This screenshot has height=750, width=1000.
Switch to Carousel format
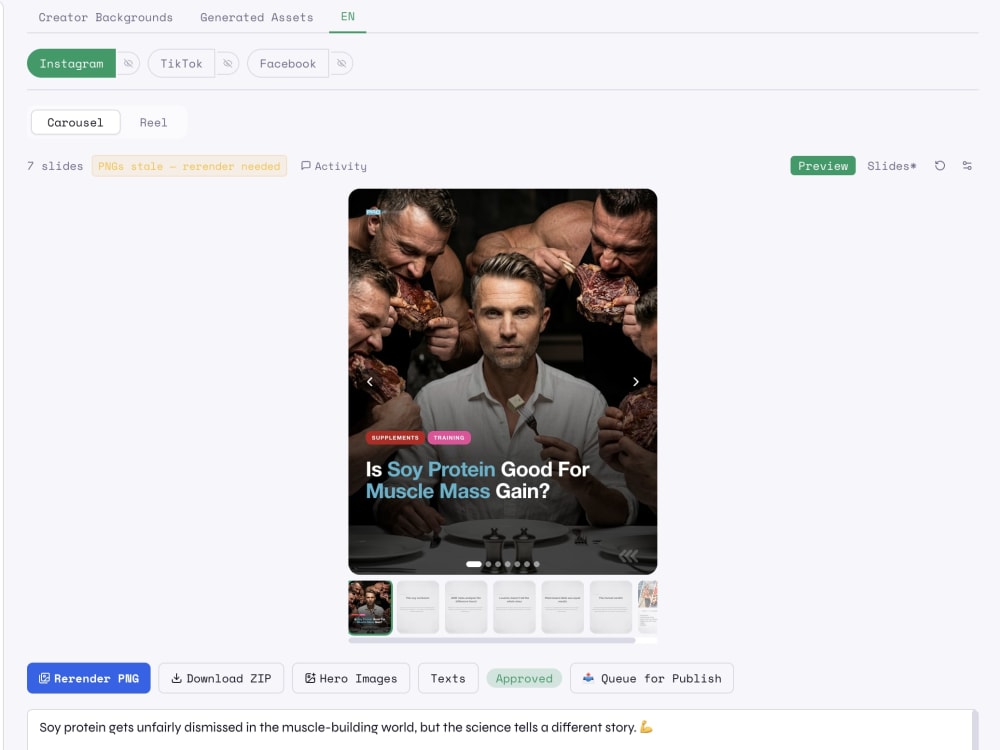75,122
